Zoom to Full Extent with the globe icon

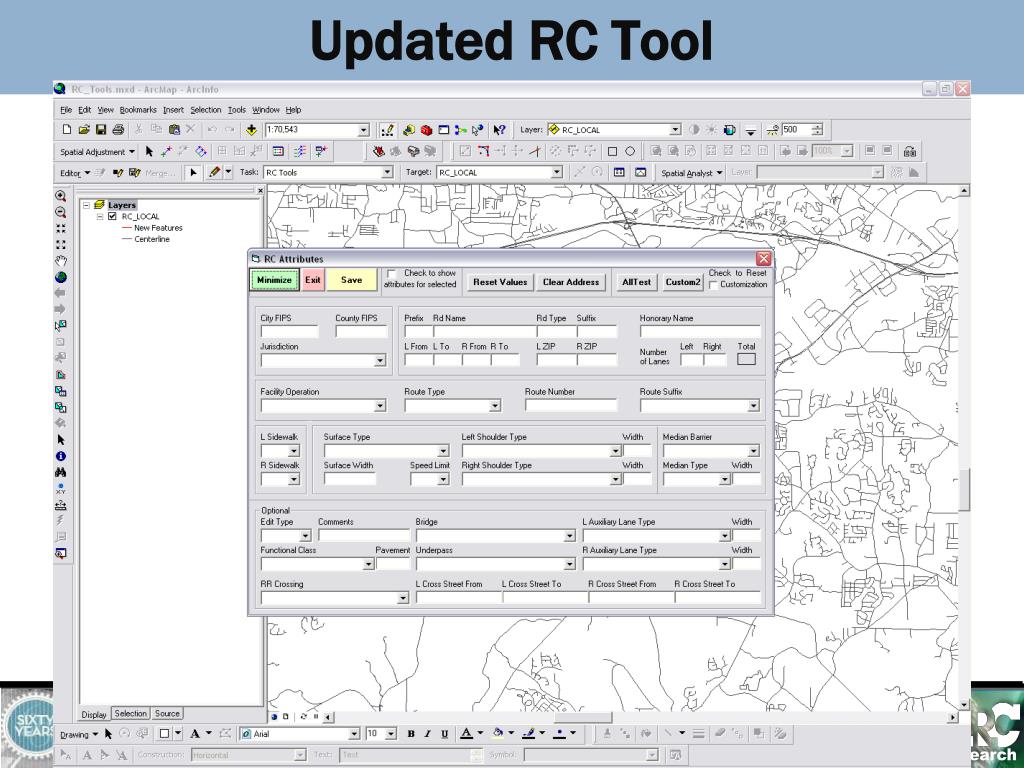tap(61, 277)
